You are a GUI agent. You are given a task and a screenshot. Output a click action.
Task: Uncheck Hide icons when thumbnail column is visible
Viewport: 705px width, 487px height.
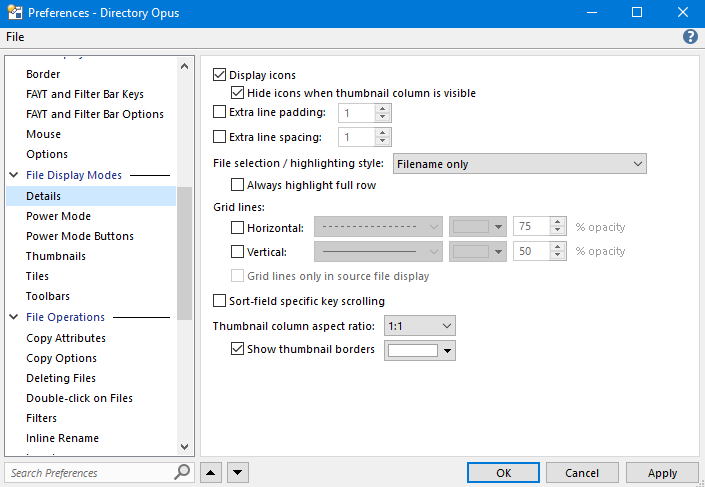pyautogui.click(x=237, y=93)
